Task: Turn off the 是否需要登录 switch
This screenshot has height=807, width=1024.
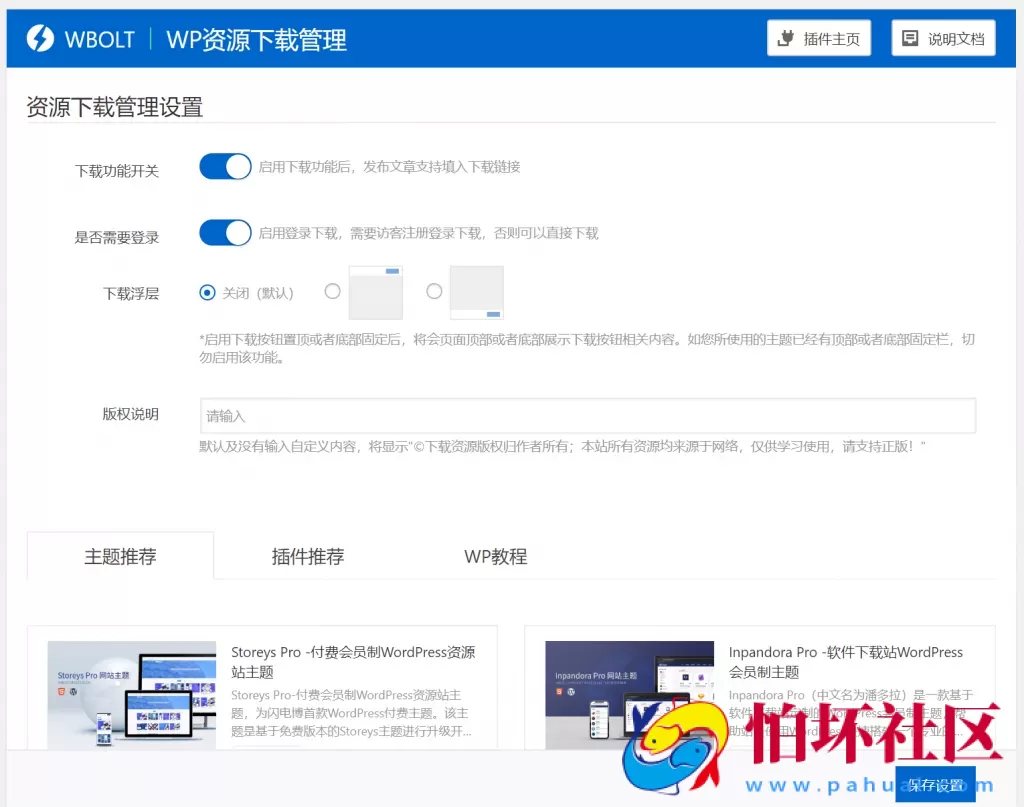Action: 224,232
